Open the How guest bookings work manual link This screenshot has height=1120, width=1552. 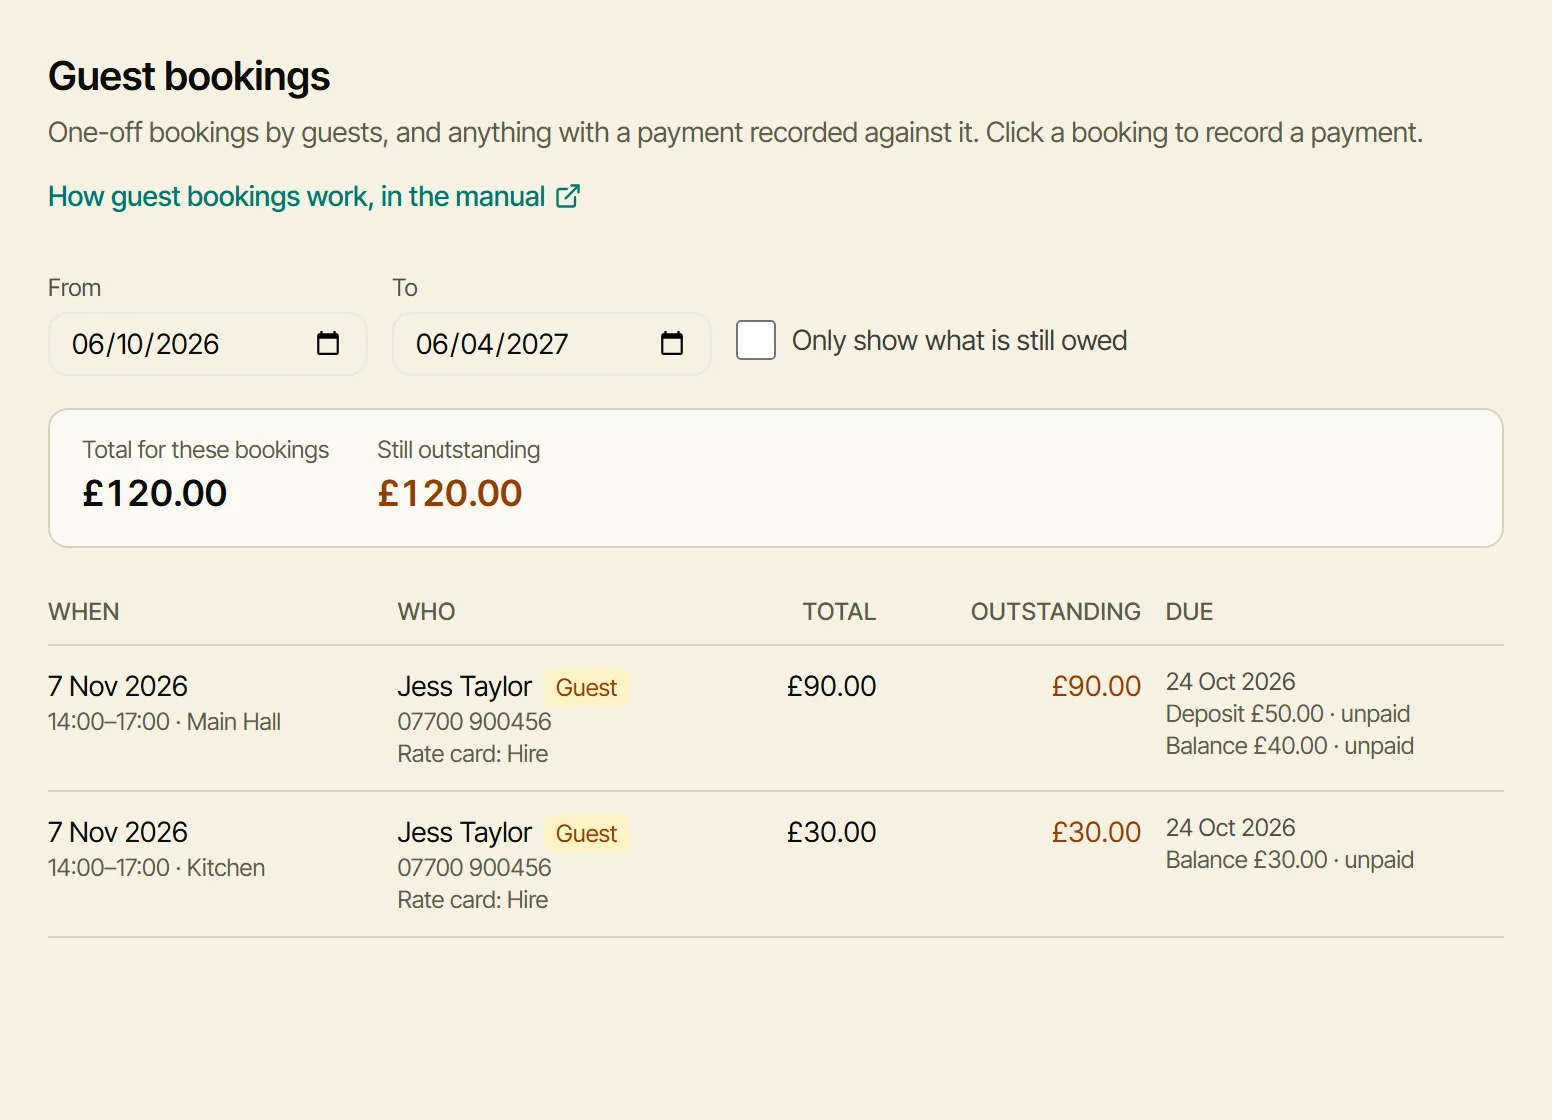pos(314,196)
